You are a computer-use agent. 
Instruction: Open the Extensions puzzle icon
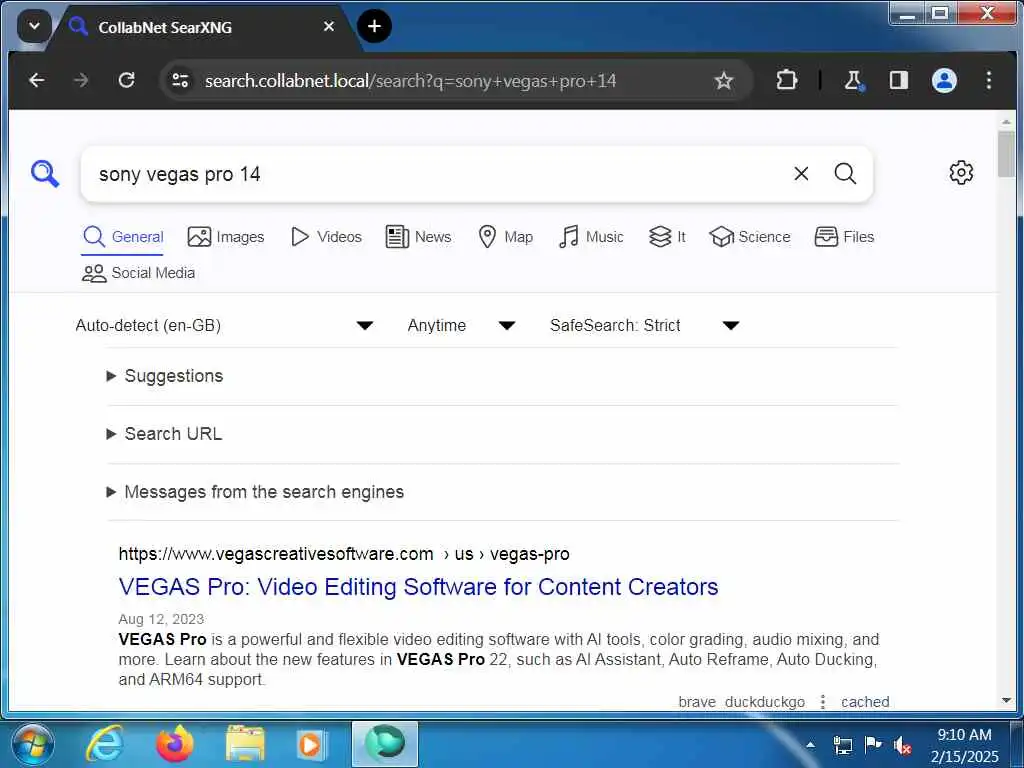coord(786,80)
